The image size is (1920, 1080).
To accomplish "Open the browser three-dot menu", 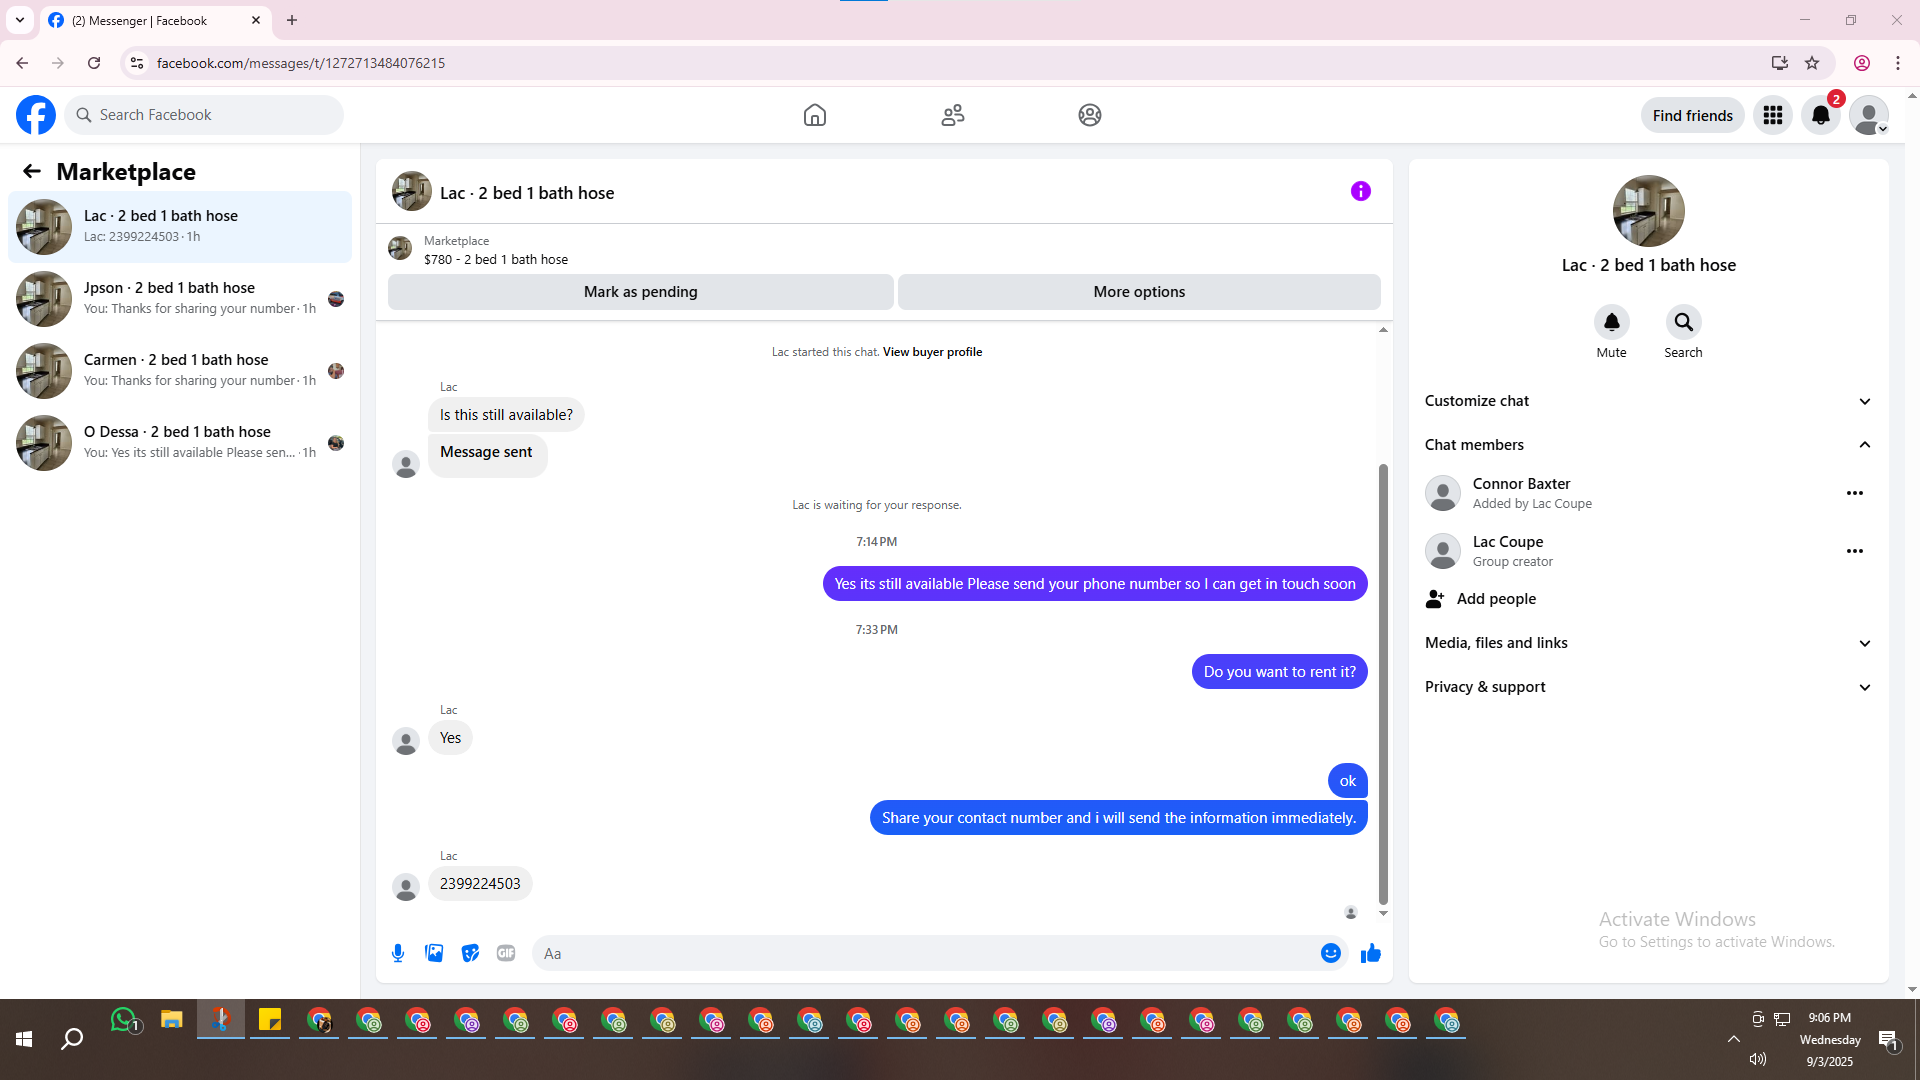I will point(1898,63).
